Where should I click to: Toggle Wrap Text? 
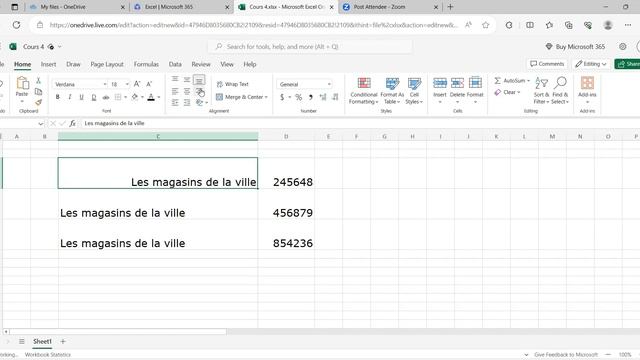(232, 84)
